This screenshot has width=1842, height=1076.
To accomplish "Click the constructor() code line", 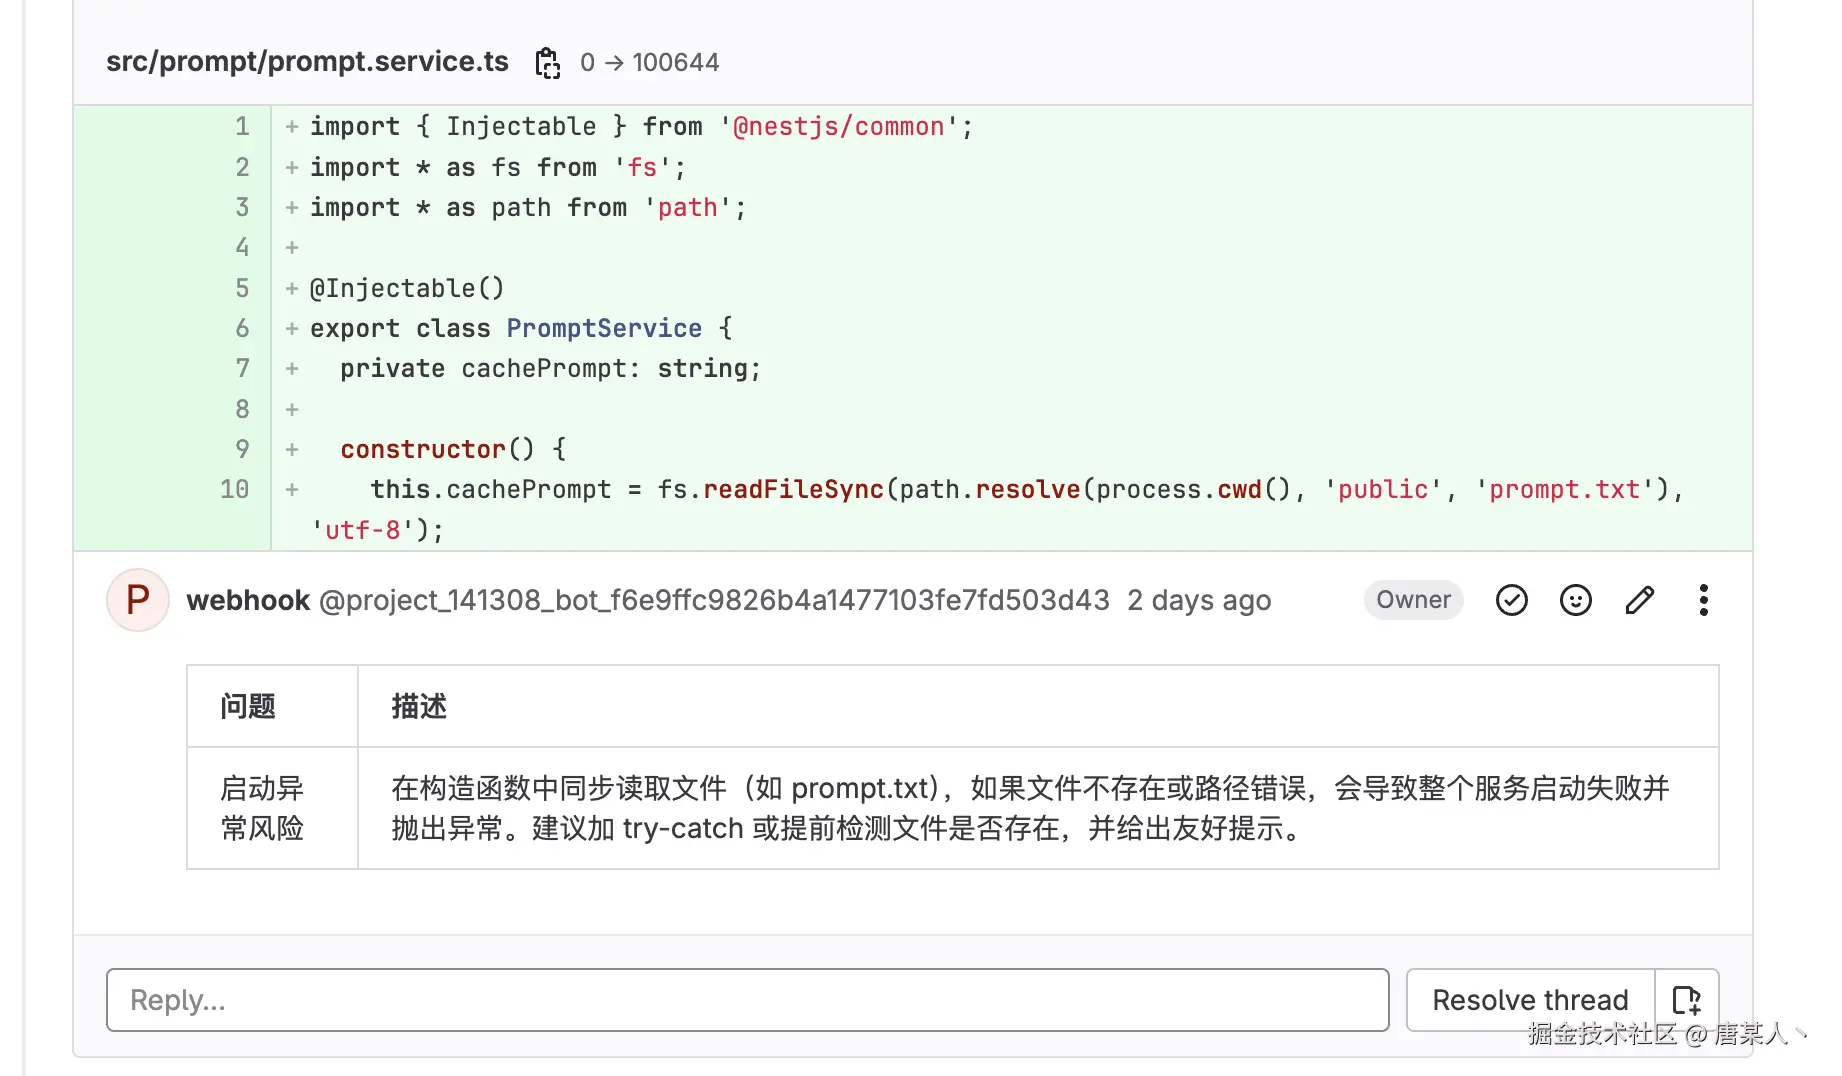I will [x=453, y=449].
